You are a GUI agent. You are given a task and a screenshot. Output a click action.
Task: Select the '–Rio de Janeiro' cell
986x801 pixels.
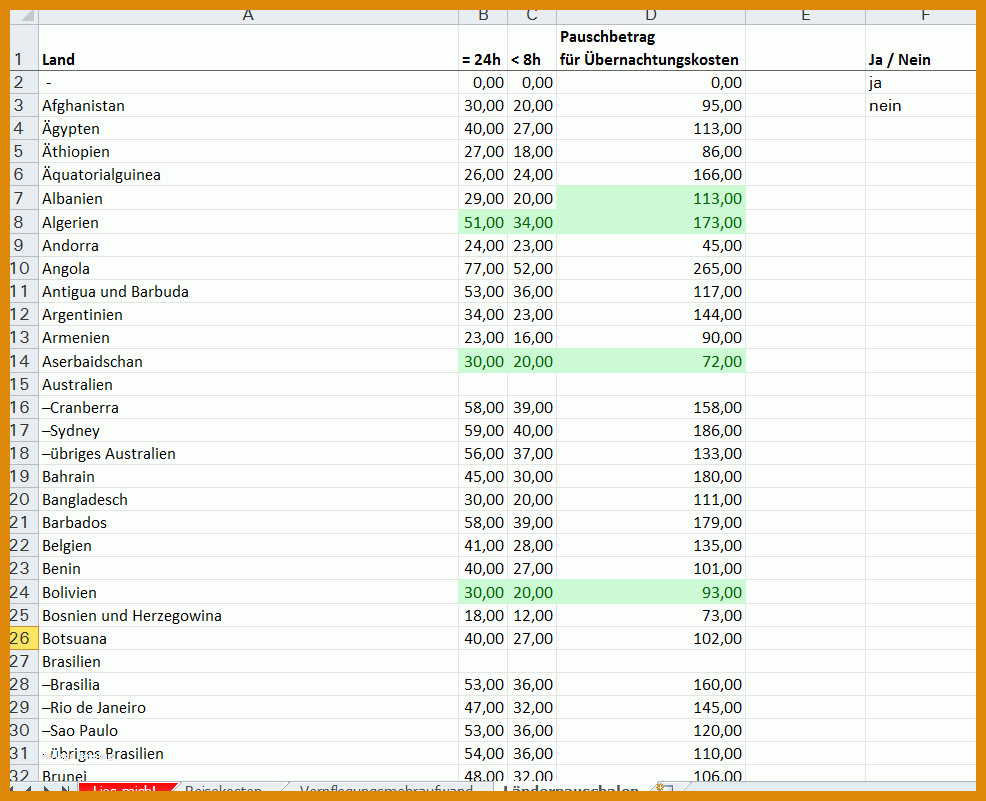pyautogui.click(x=248, y=707)
